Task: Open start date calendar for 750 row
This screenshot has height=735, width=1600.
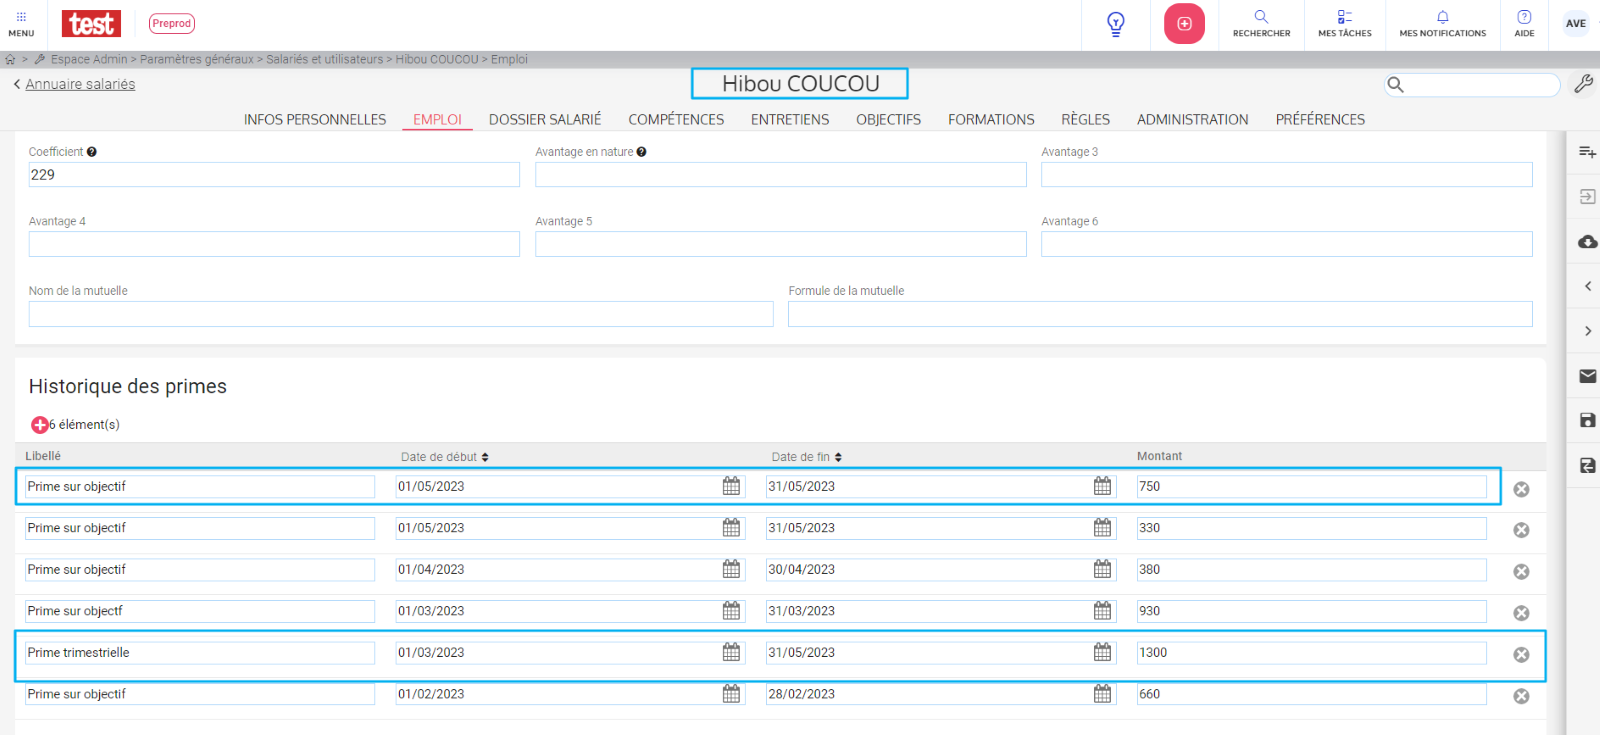Action: (x=732, y=486)
